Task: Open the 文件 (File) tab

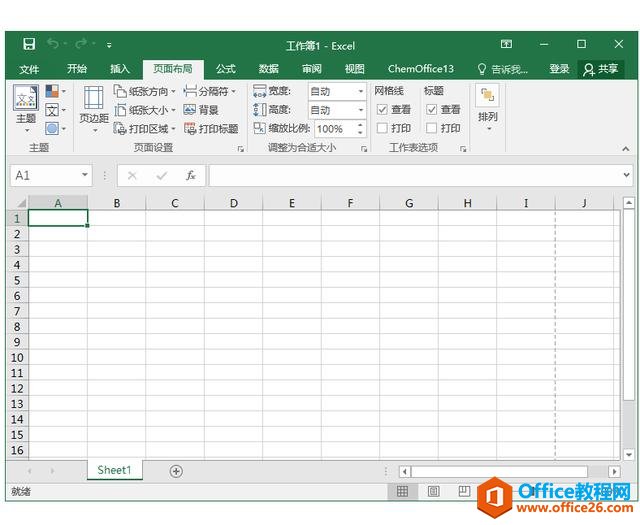Action: [x=29, y=69]
